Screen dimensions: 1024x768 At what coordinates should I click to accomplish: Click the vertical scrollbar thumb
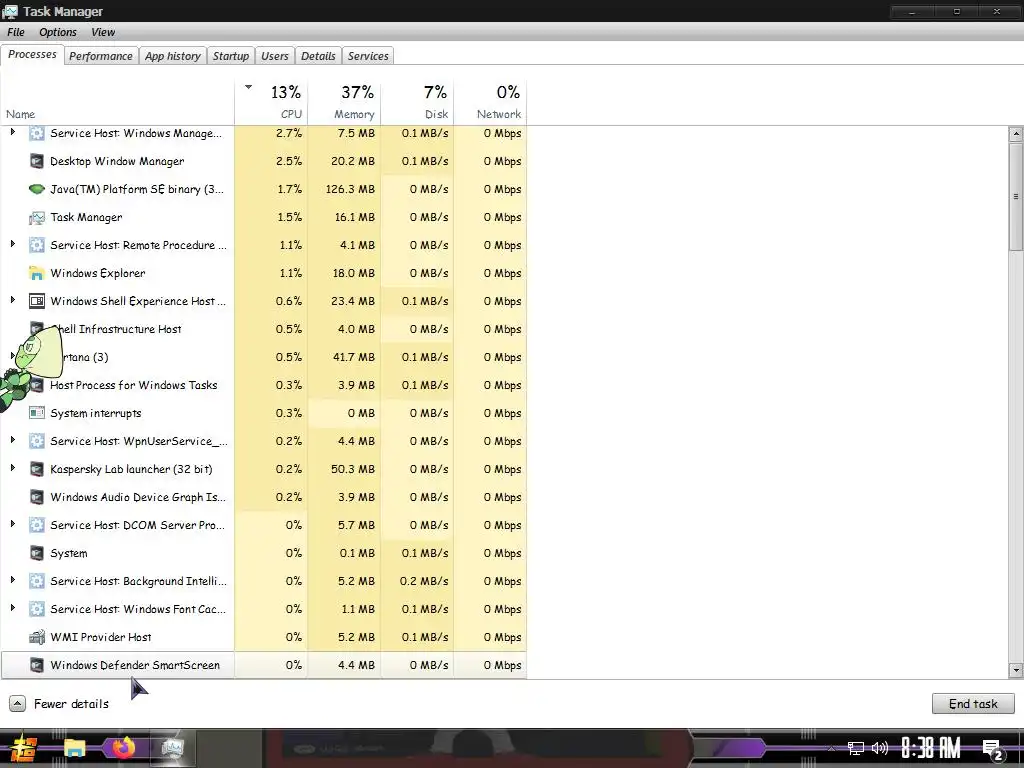[1016, 196]
